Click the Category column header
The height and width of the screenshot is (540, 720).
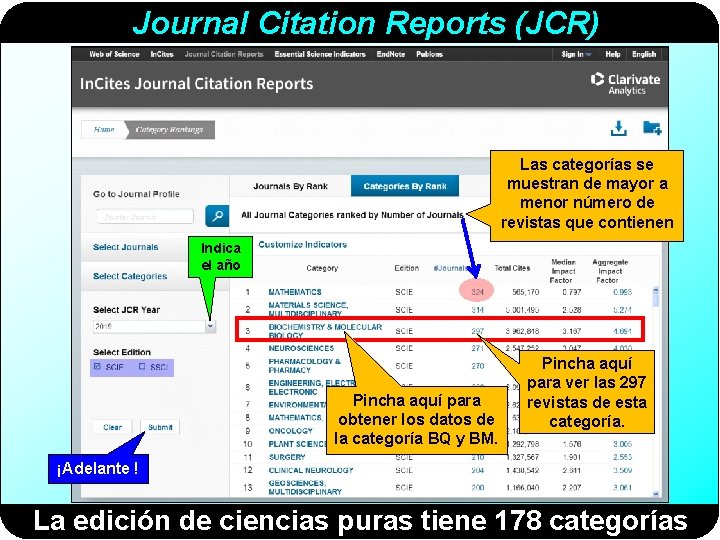[x=322, y=268]
